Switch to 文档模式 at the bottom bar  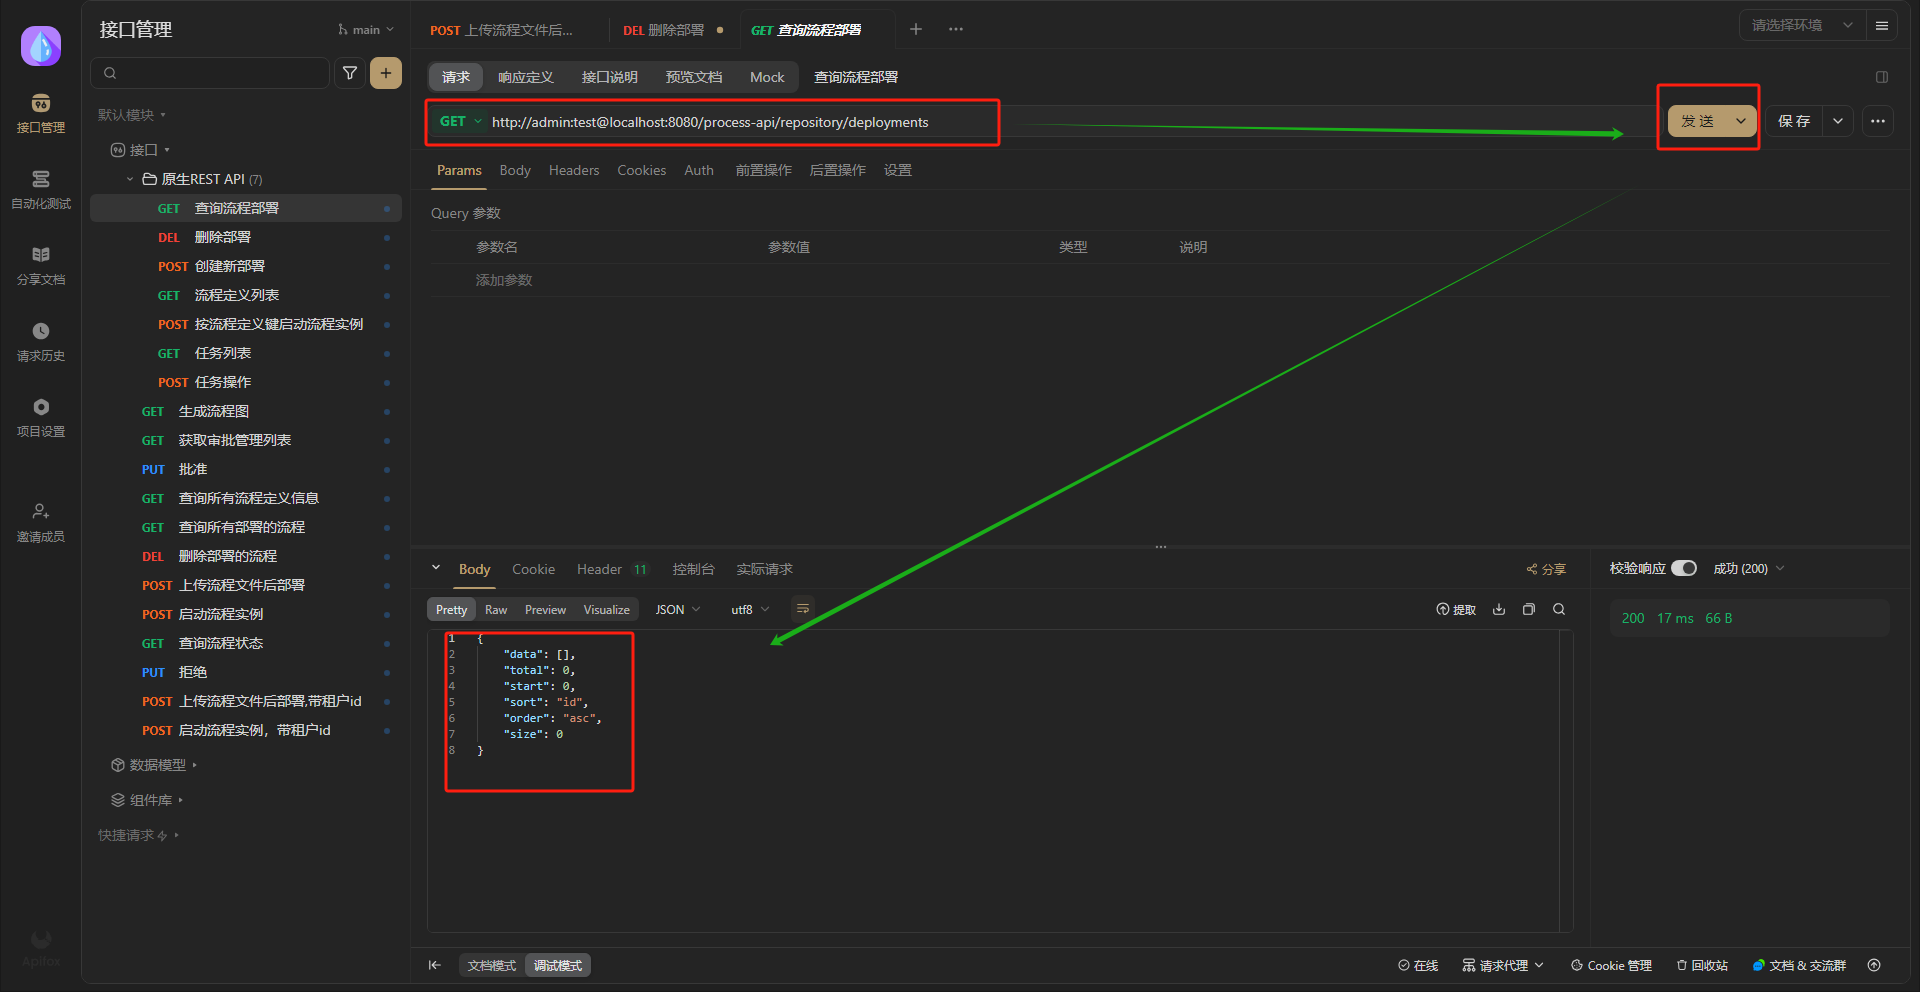tap(491, 965)
